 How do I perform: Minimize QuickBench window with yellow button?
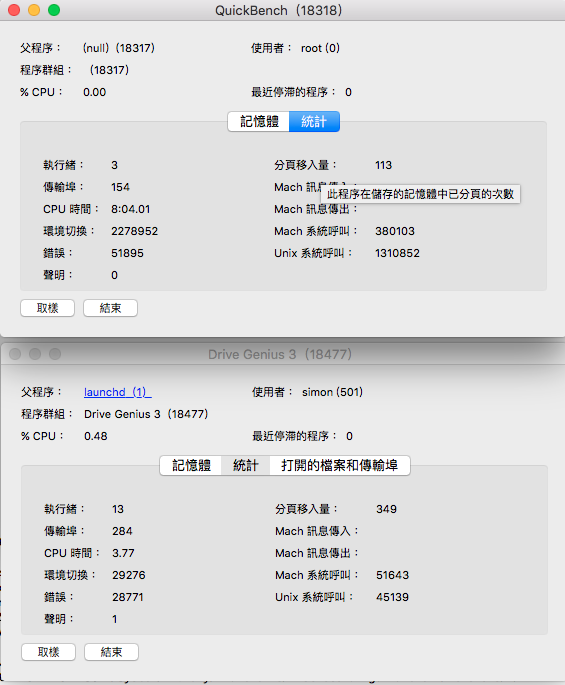click(x=34, y=10)
